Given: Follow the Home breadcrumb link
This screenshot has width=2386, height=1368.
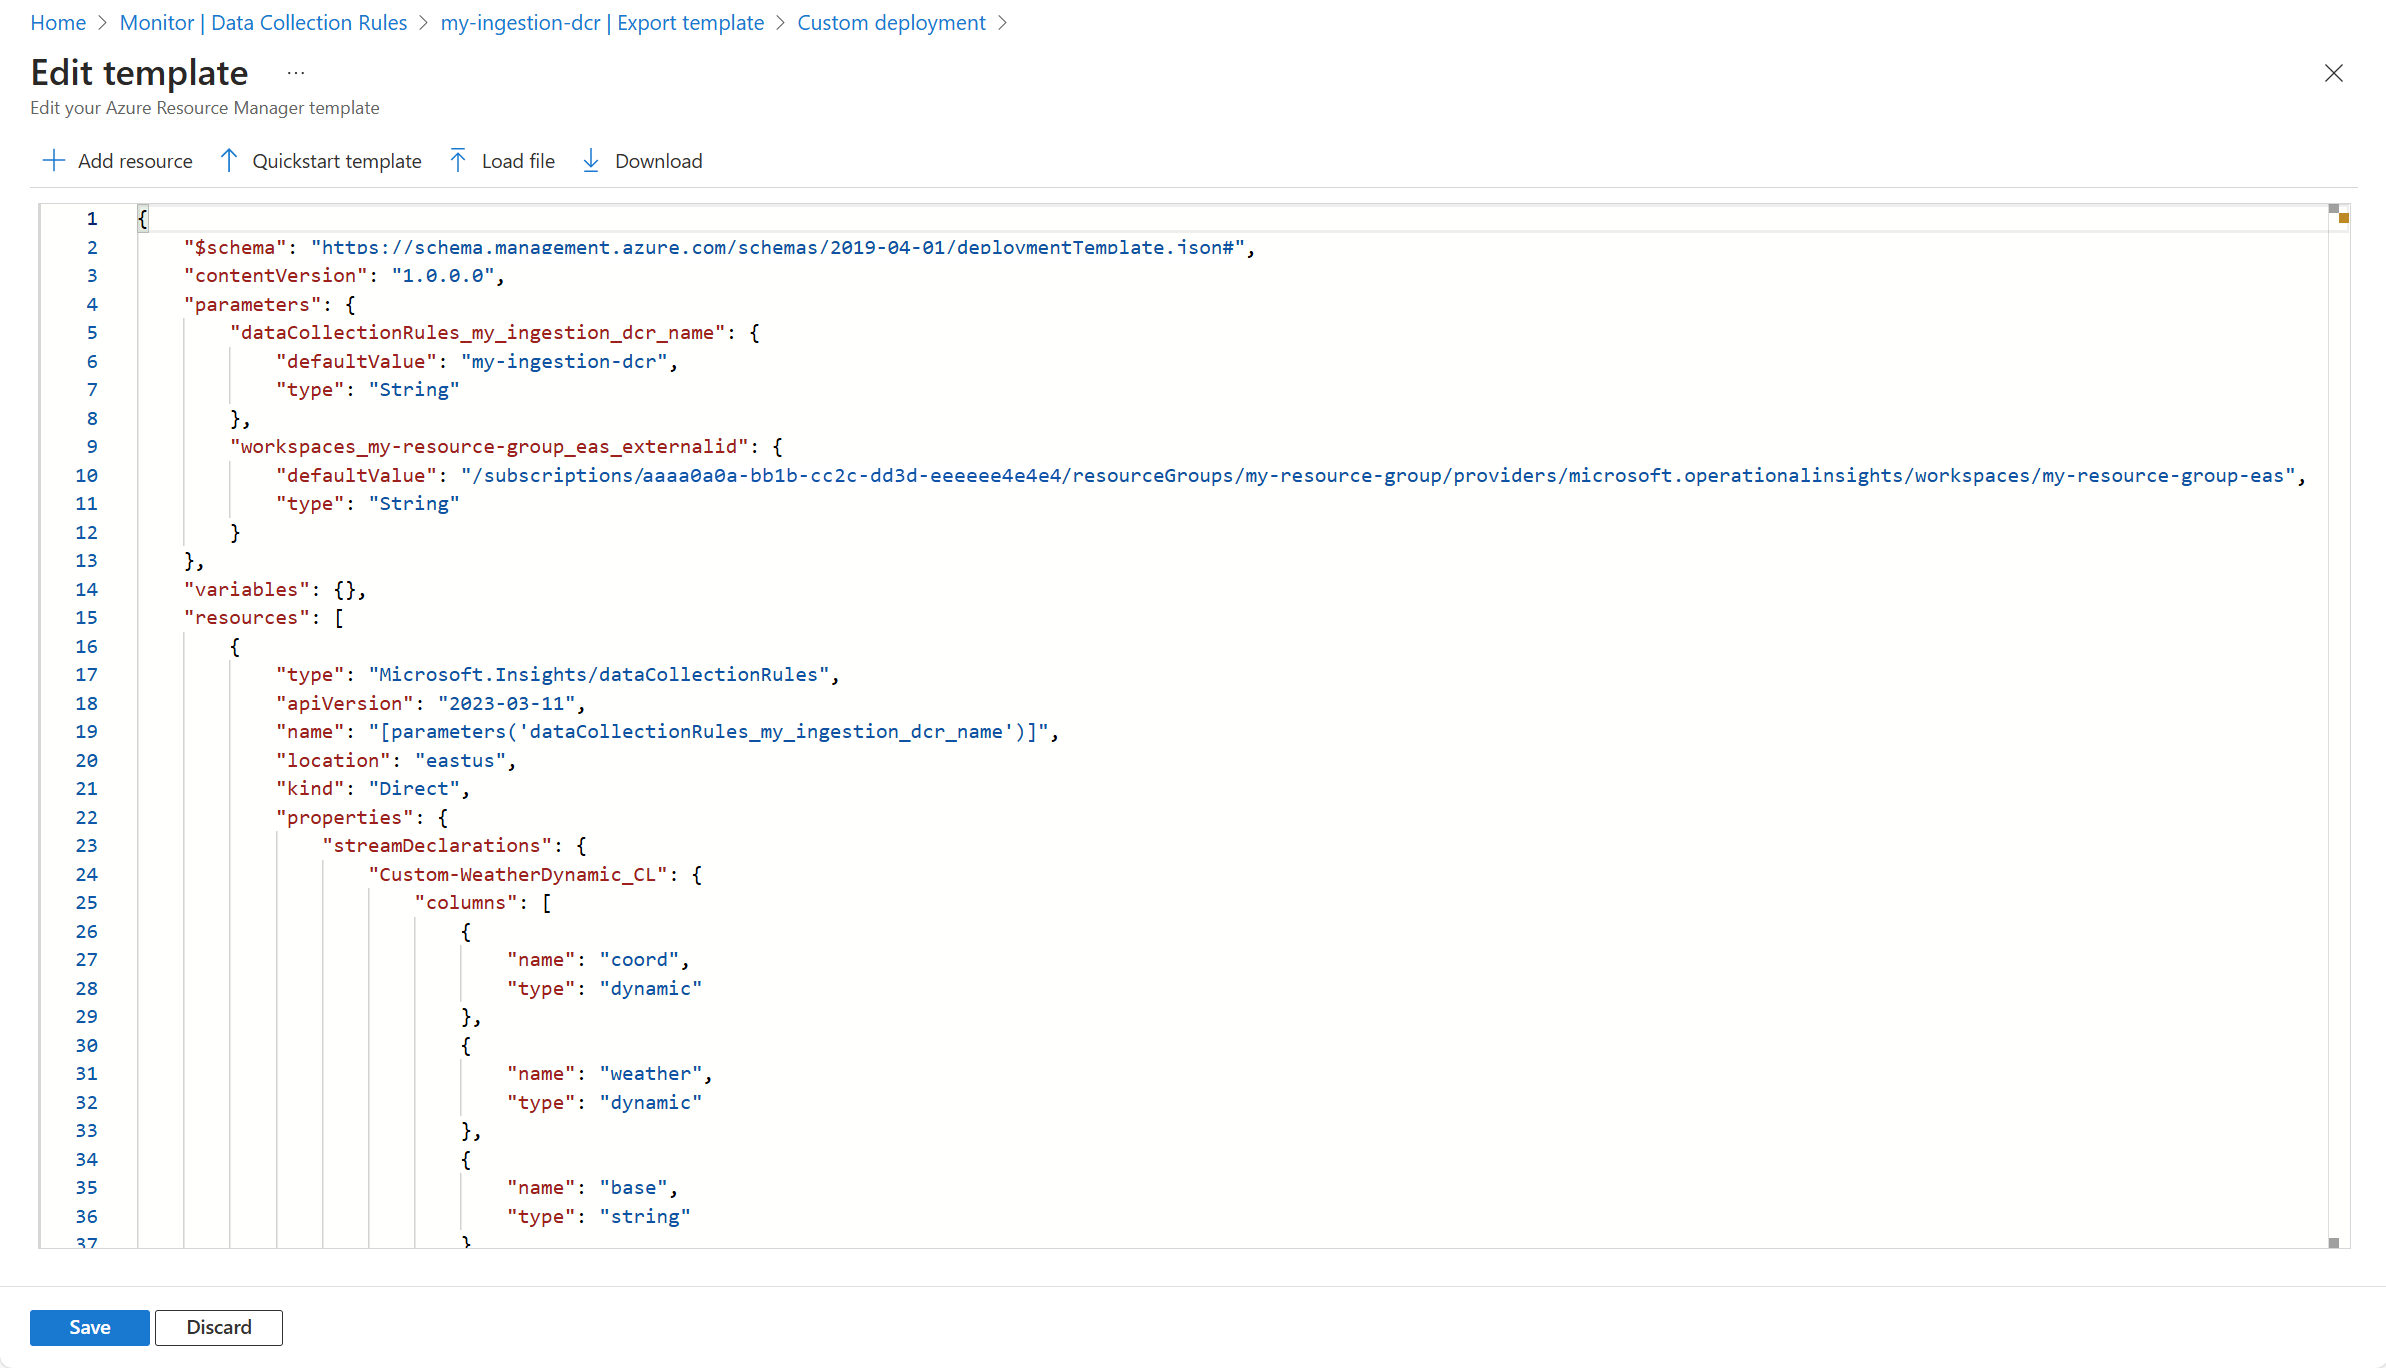Looking at the screenshot, I should tap(58, 22).
